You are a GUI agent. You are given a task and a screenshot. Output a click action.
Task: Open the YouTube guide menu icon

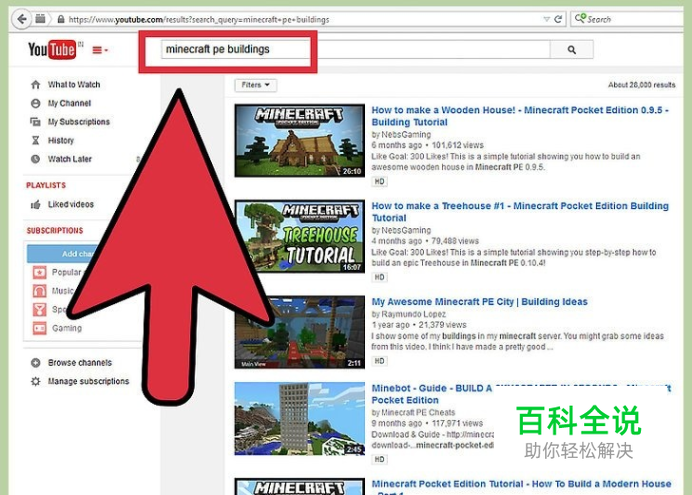point(100,50)
